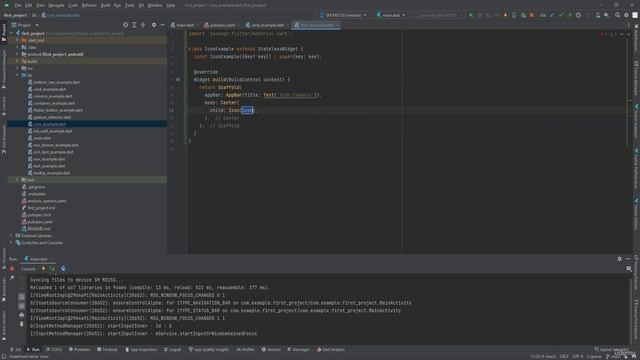Open the Code menu
The width and height of the screenshot is (640, 360).
(73, 5)
